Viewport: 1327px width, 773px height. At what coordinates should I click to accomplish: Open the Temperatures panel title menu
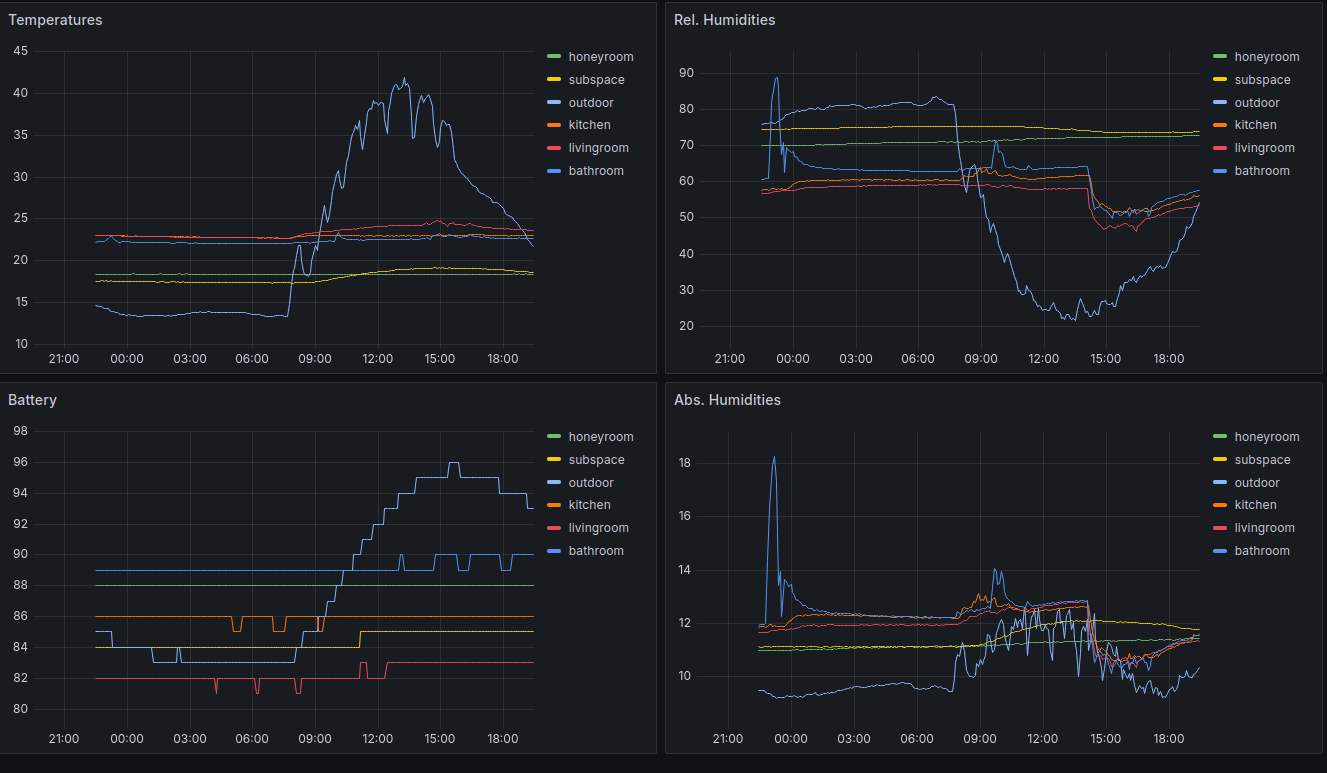click(55, 20)
